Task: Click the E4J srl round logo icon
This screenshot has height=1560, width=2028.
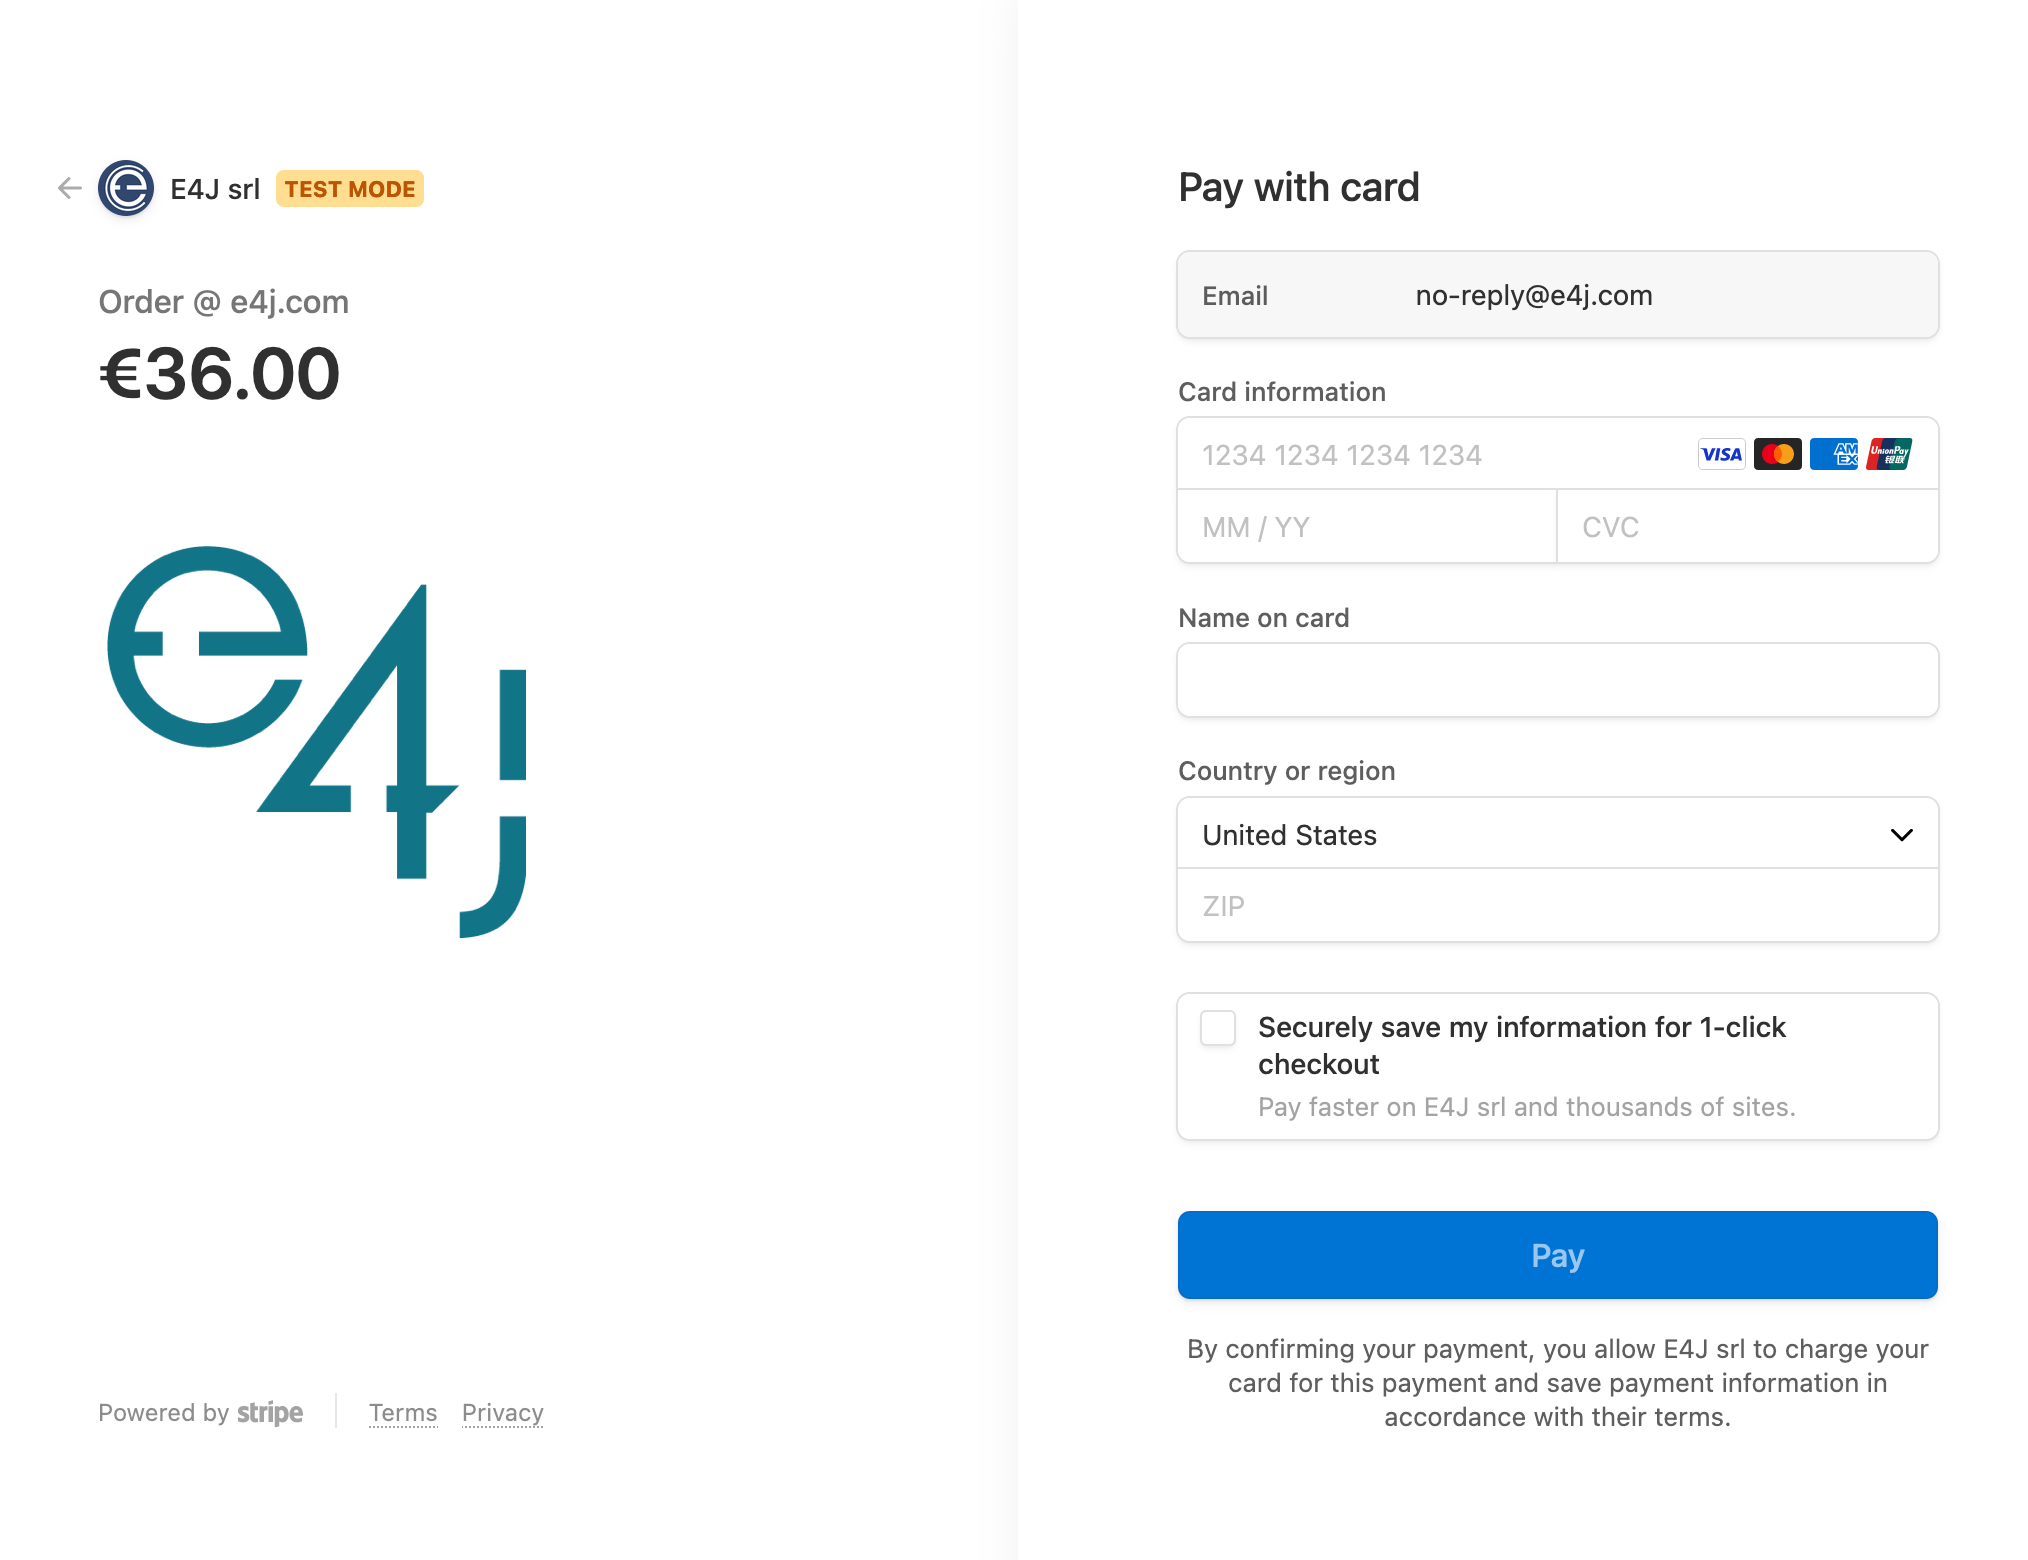Action: point(126,188)
